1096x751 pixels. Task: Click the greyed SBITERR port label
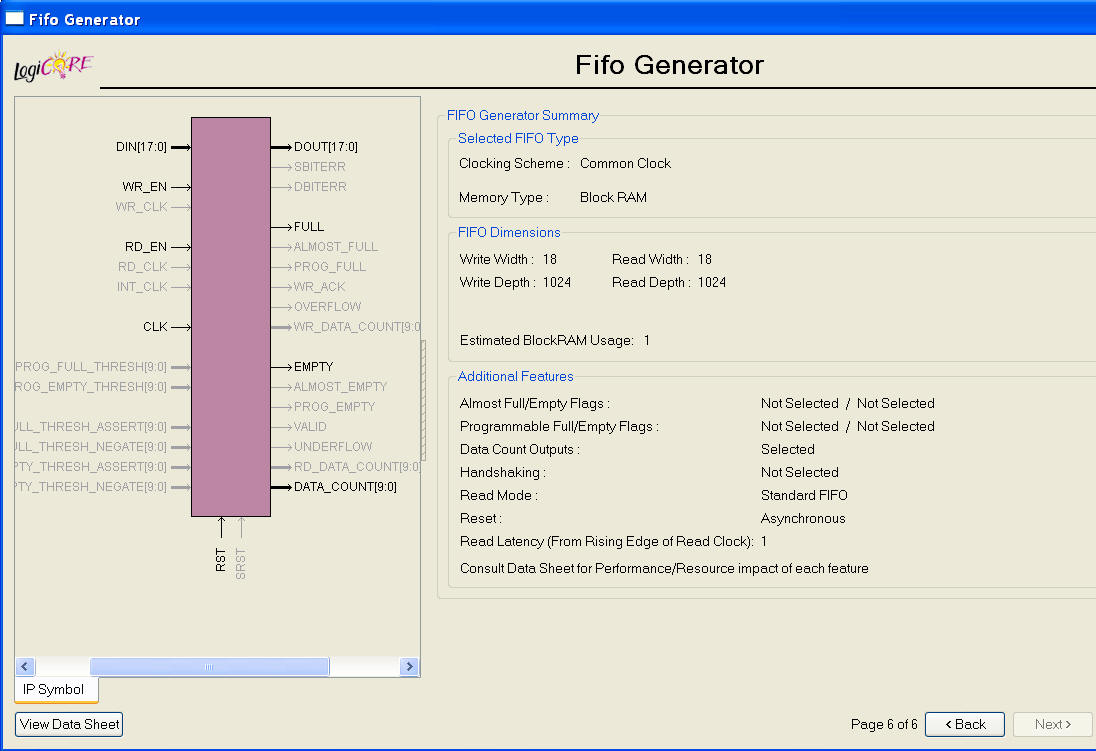(320, 166)
